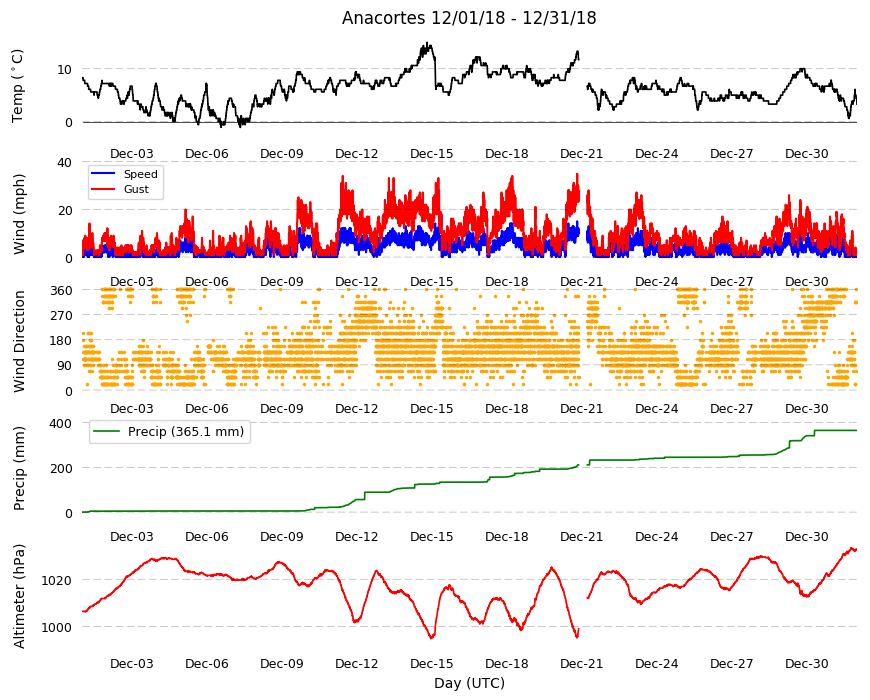Click the chart title Anacortes 12/01/18 - 12/31/18
Screen dimensions: 870x700
(469, 18)
